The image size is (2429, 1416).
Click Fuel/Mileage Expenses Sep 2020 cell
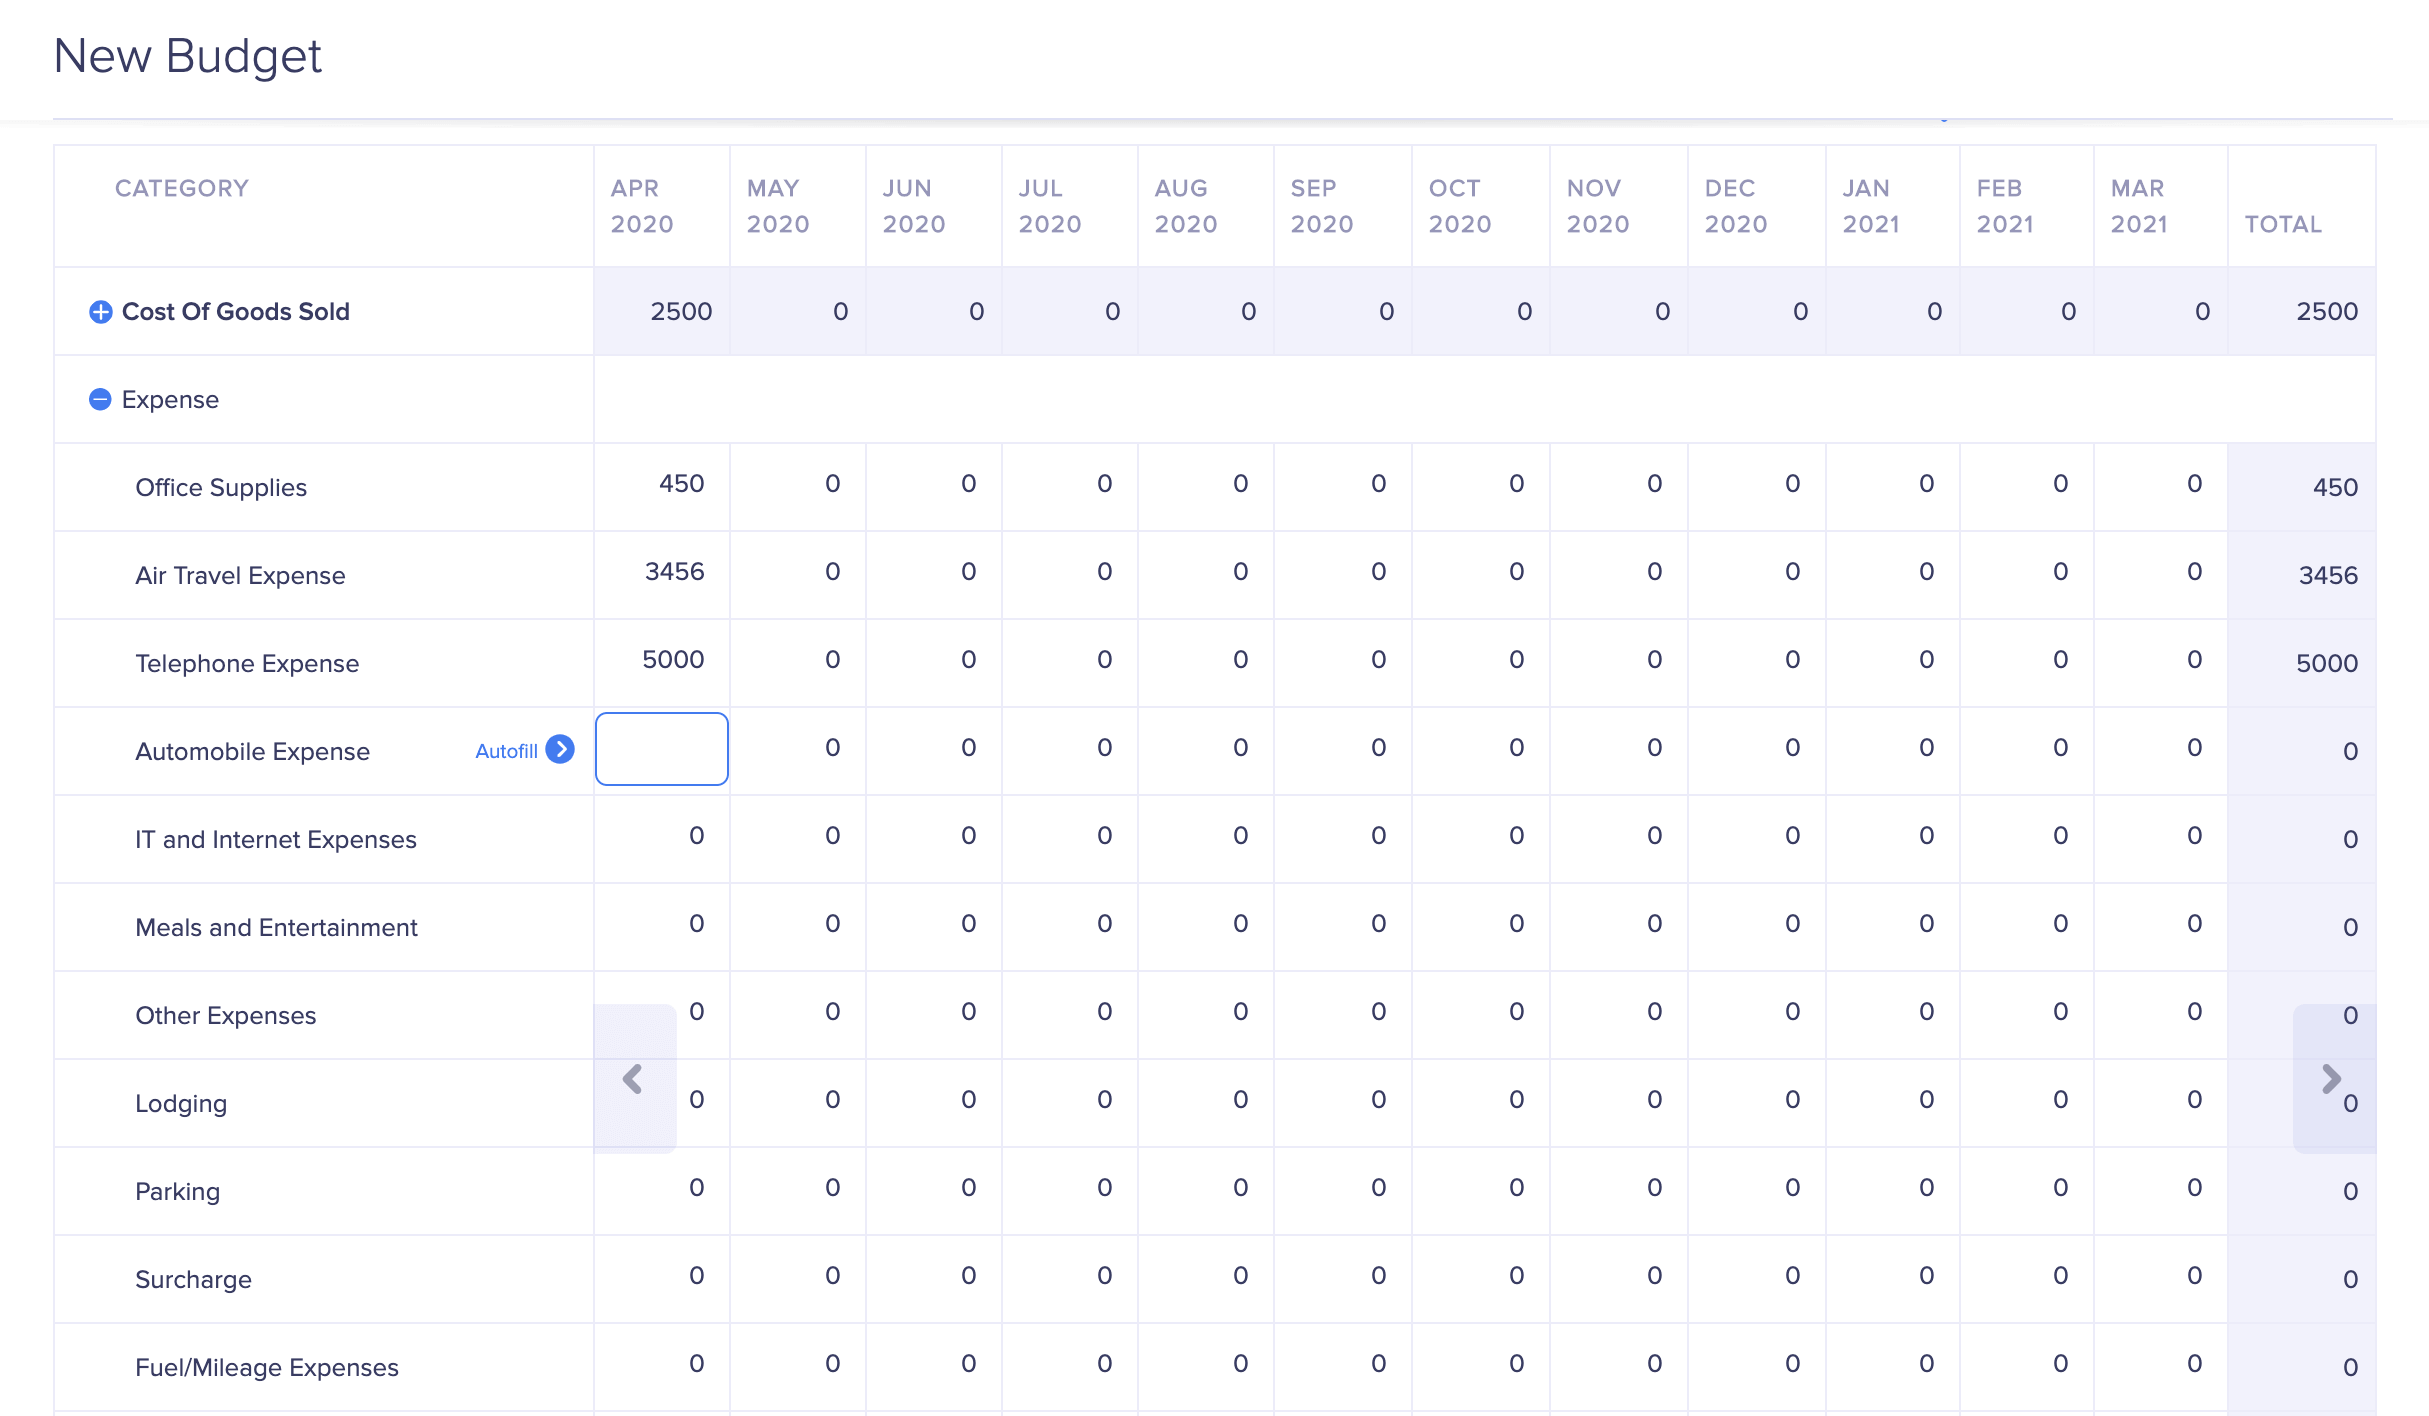pos(1343,1365)
